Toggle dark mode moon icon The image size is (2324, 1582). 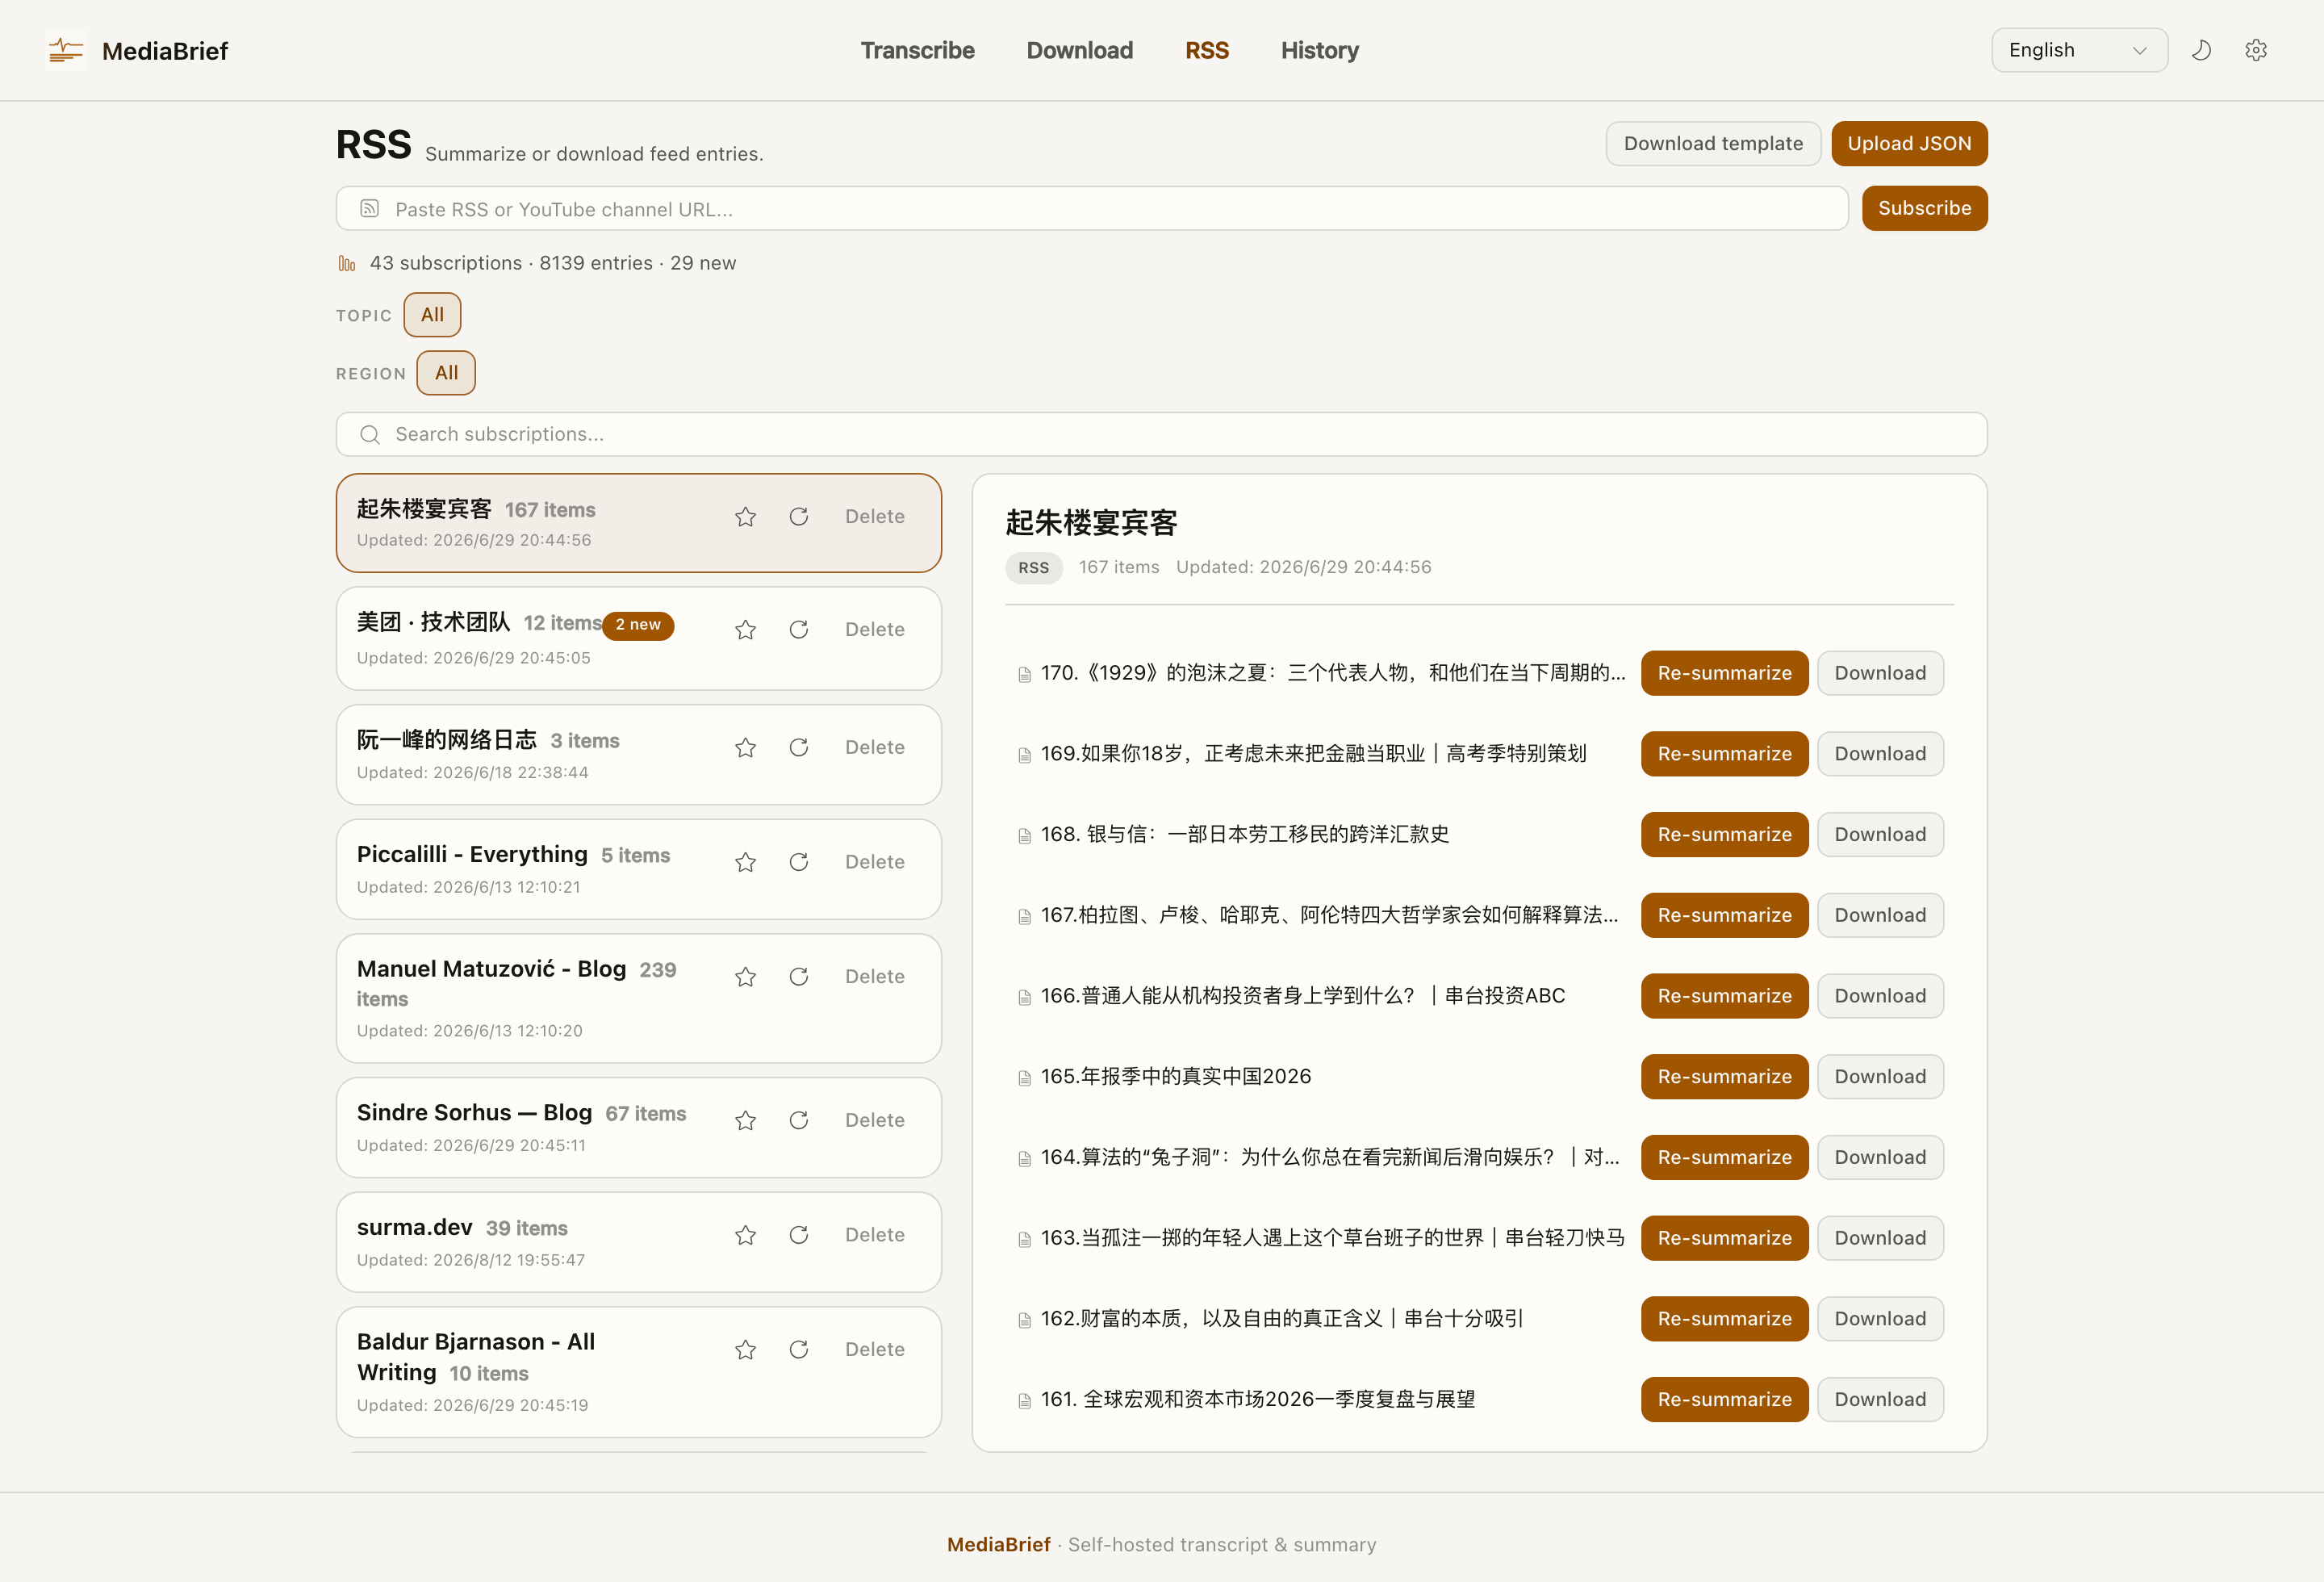coord(2201,50)
